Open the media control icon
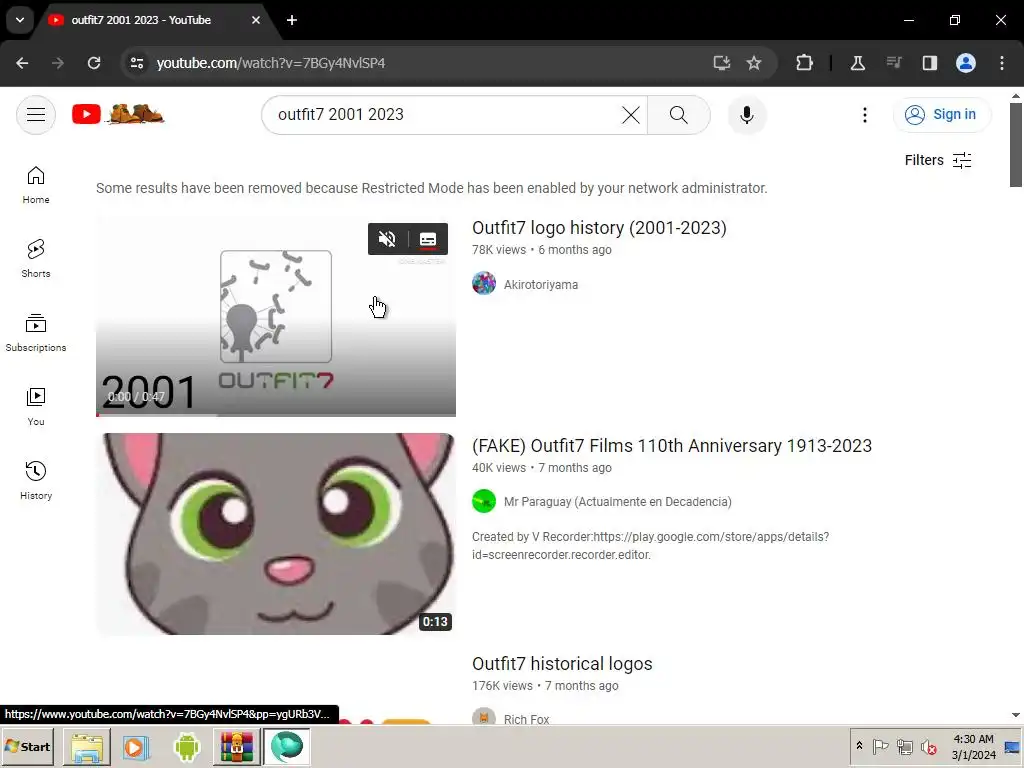 893,63
